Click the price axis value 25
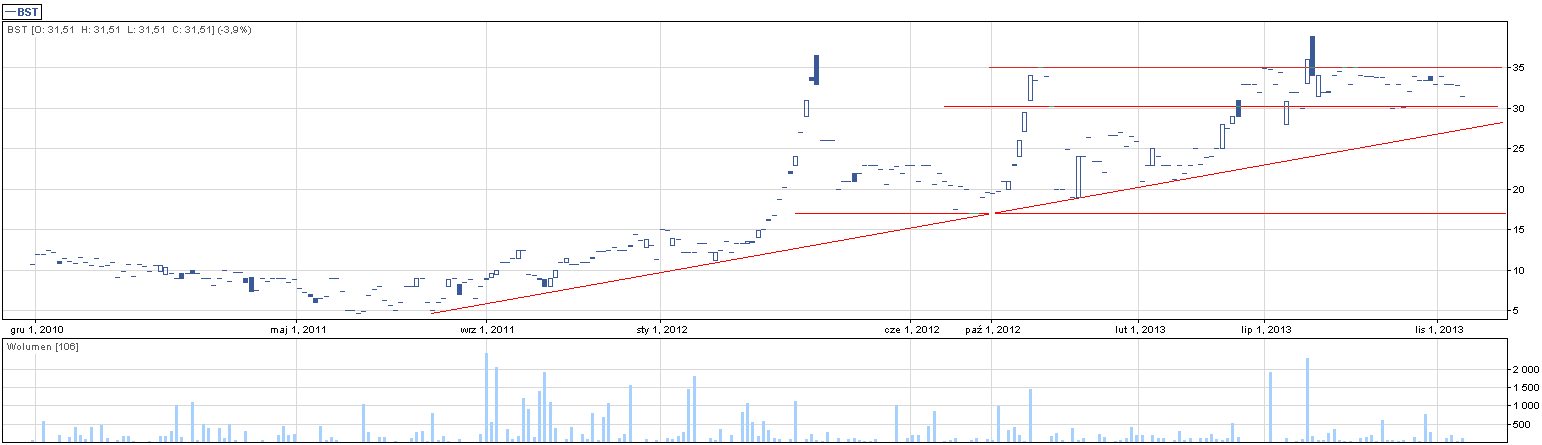 (x=1518, y=149)
